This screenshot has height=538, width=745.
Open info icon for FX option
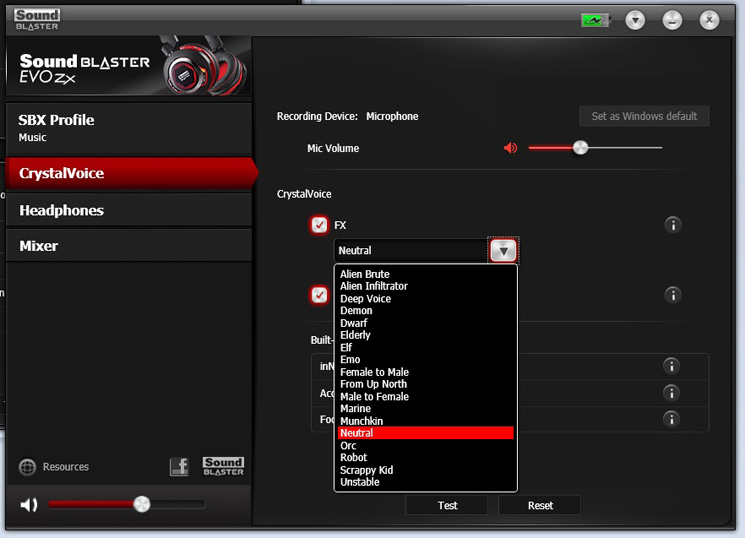(673, 225)
